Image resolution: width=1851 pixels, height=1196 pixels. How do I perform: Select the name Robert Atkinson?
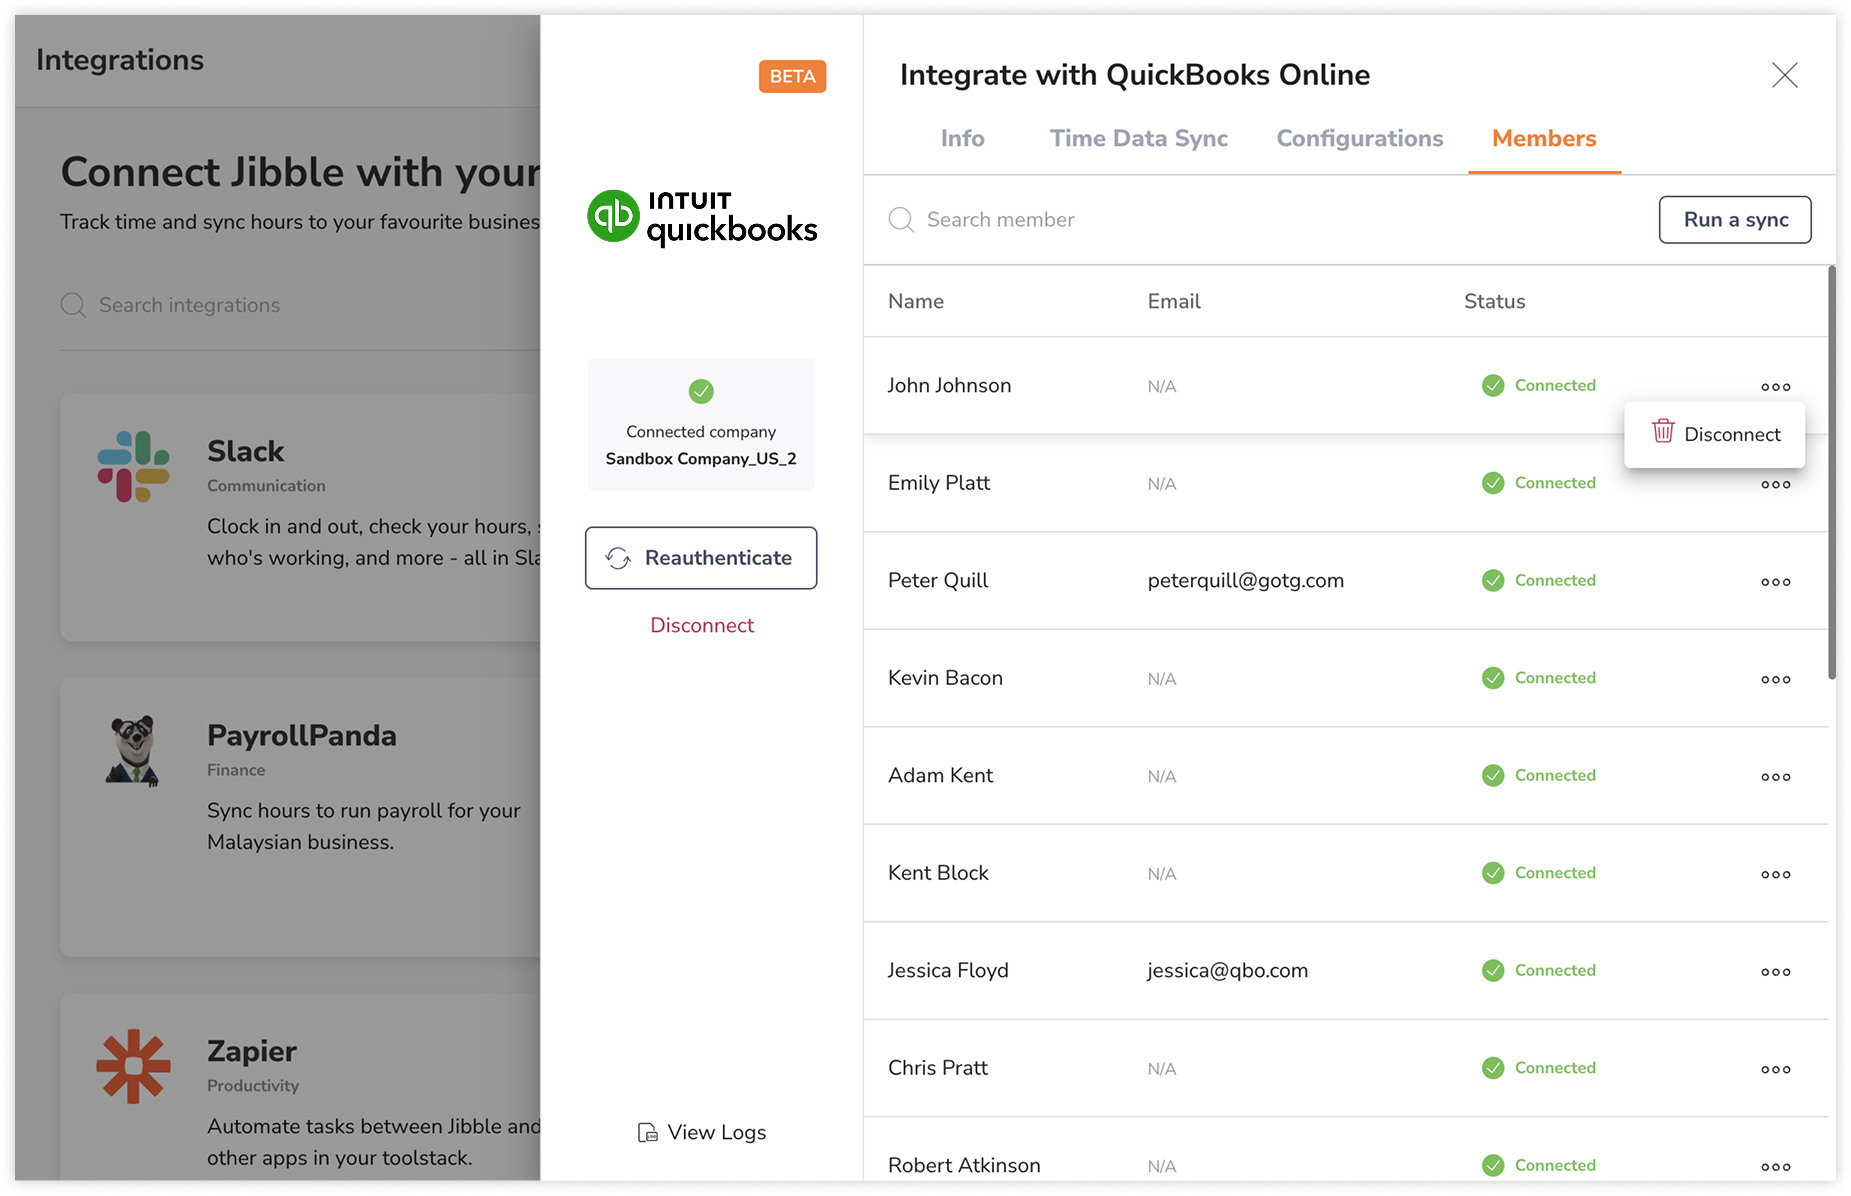click(x=964, y=1166)
